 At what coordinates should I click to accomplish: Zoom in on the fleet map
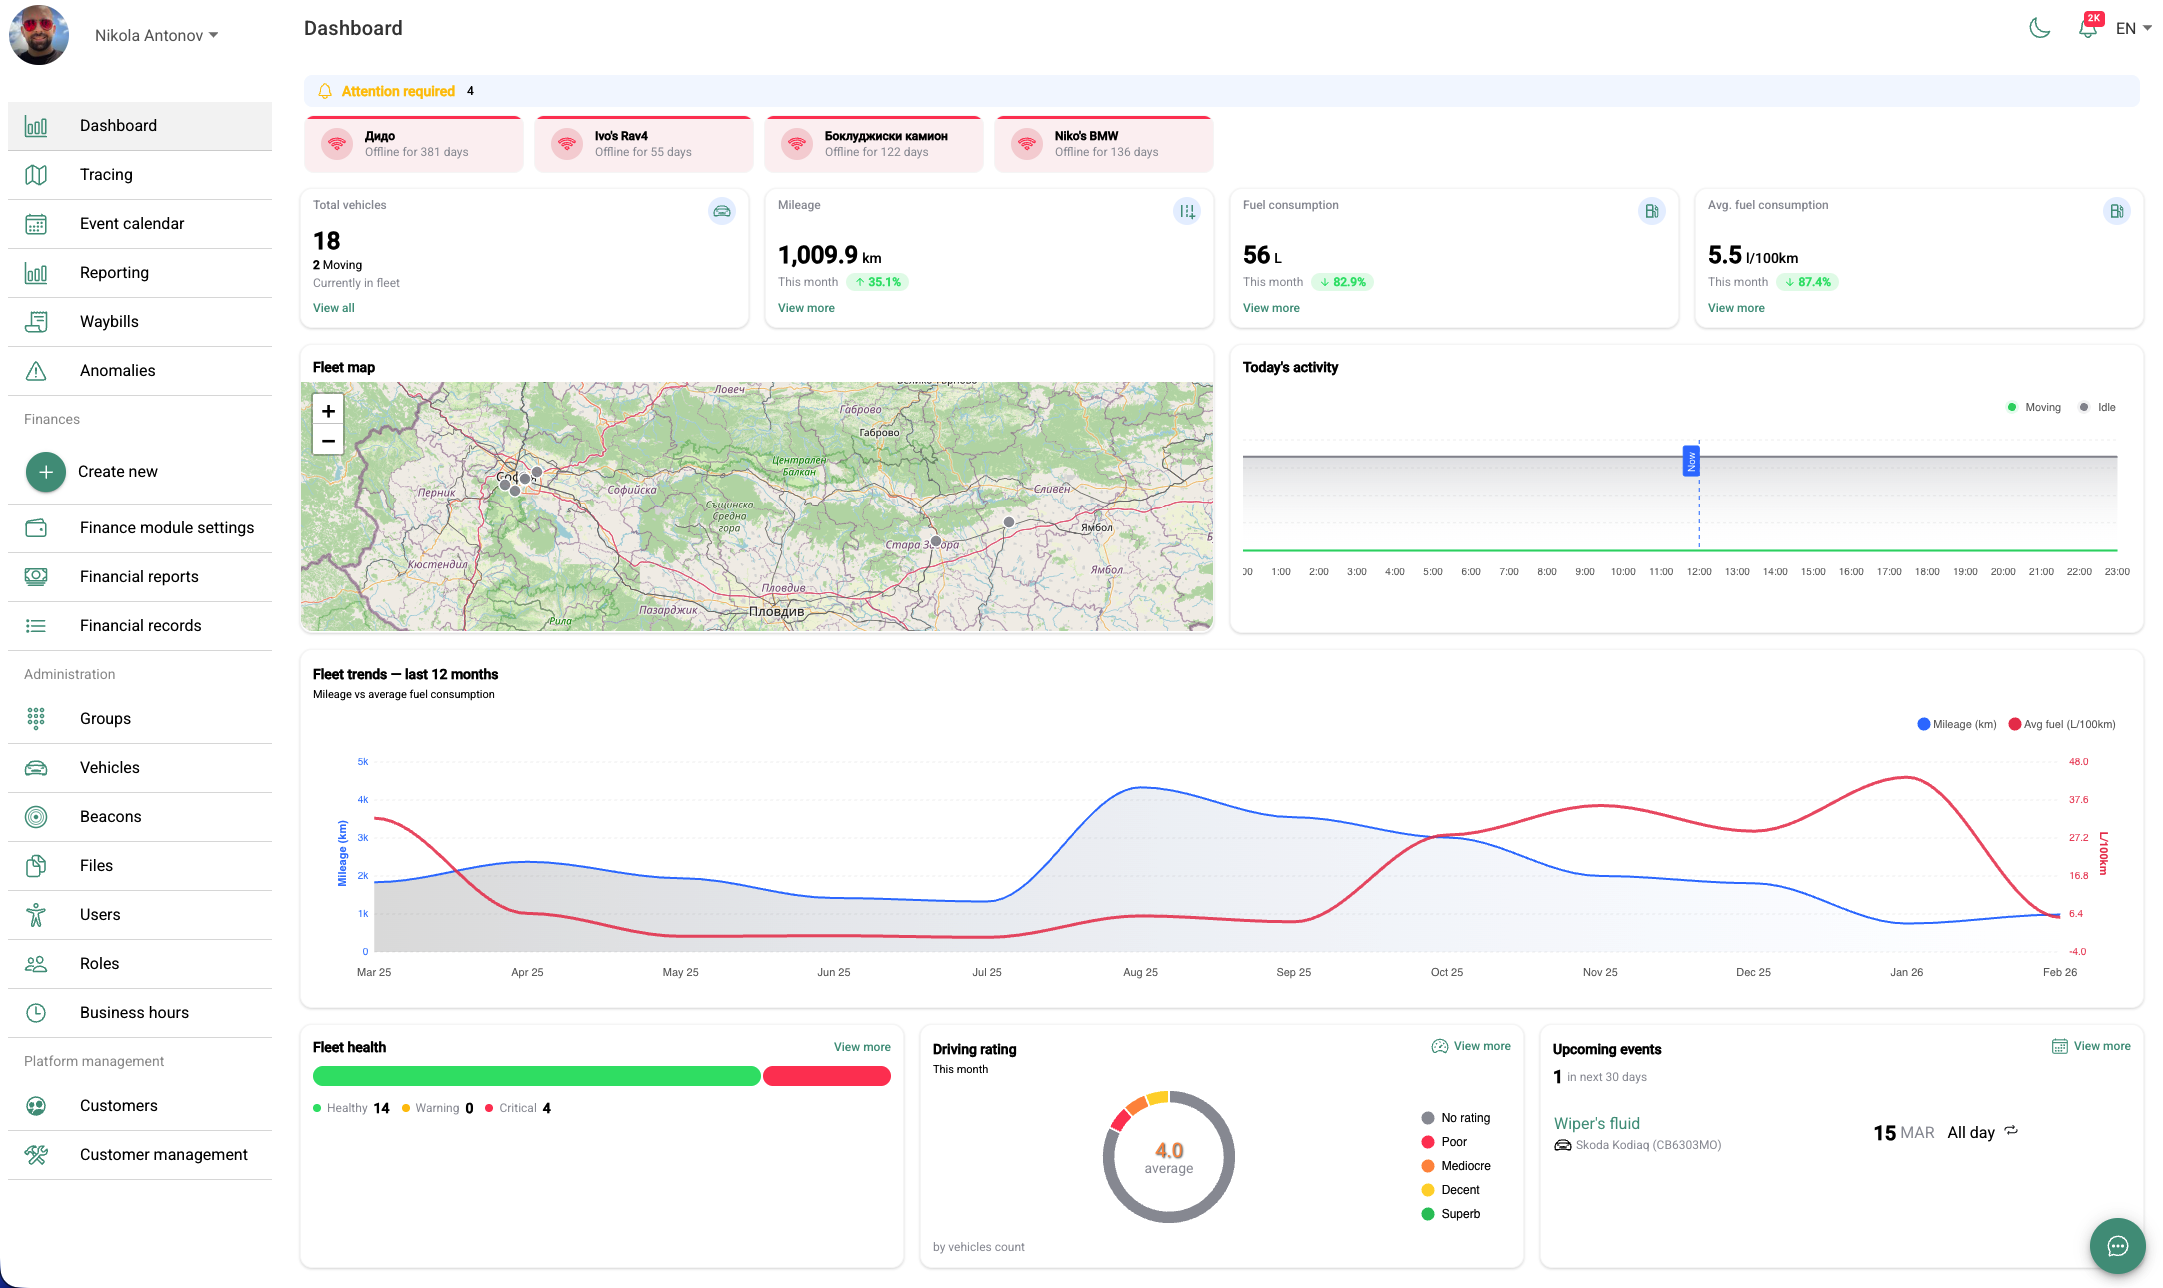click(327, 410)
